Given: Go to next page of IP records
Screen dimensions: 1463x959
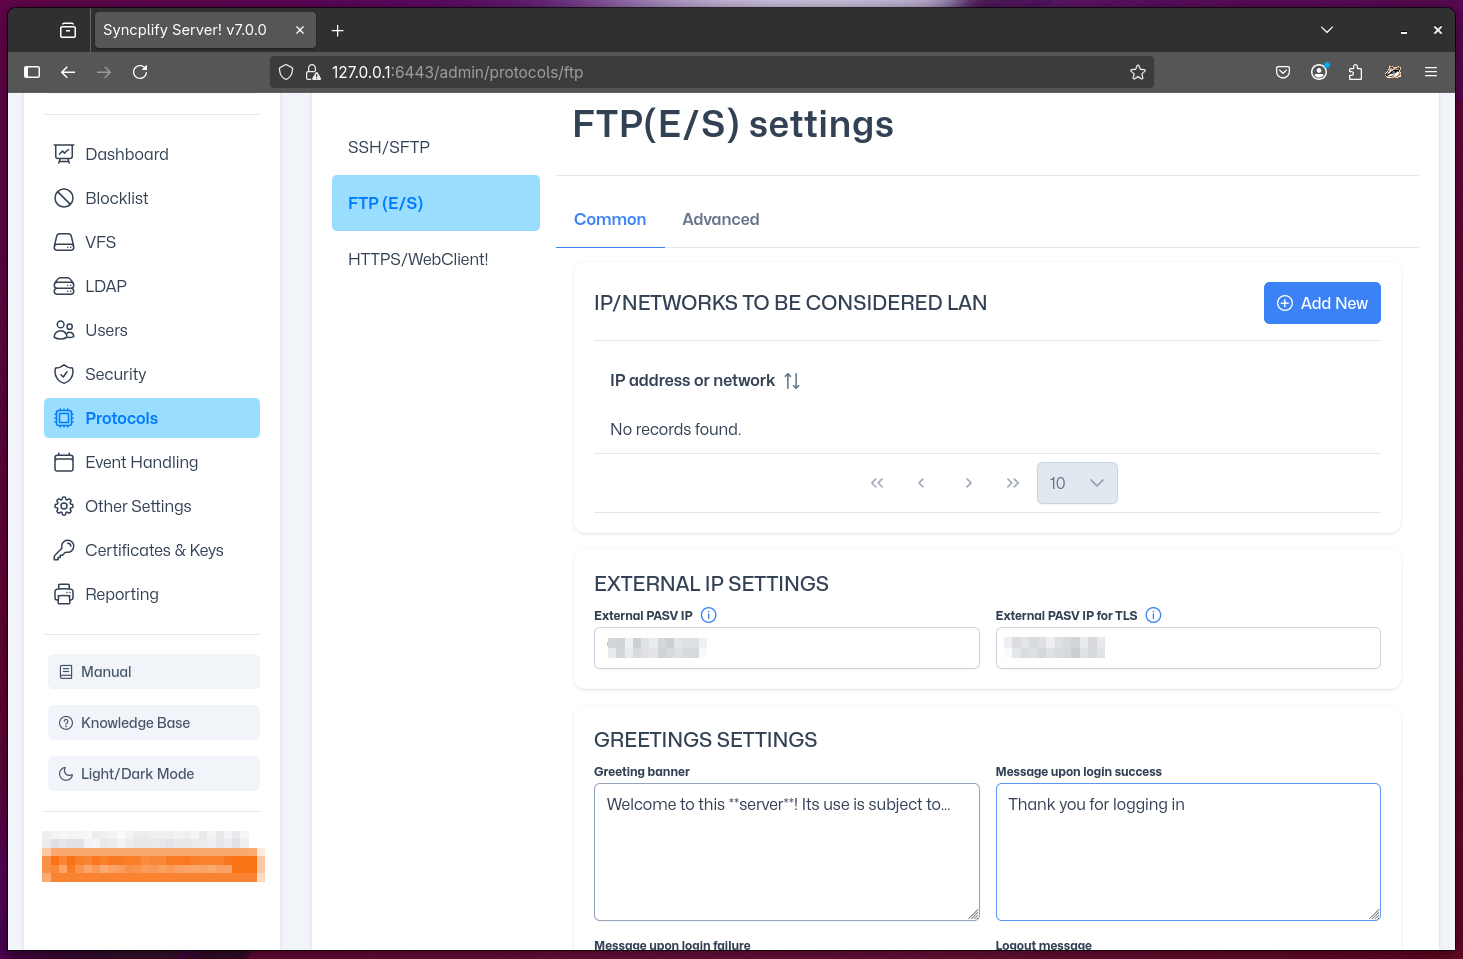Looking at the screenshot, I should [x=968, y=483].
